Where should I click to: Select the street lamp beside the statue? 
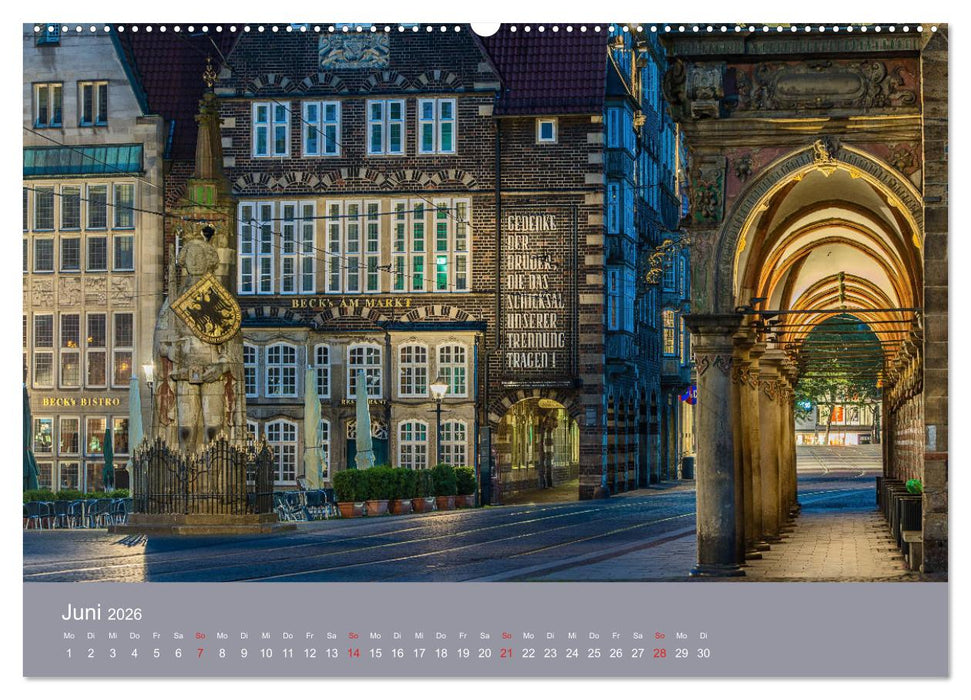click(x=149, y=373)
